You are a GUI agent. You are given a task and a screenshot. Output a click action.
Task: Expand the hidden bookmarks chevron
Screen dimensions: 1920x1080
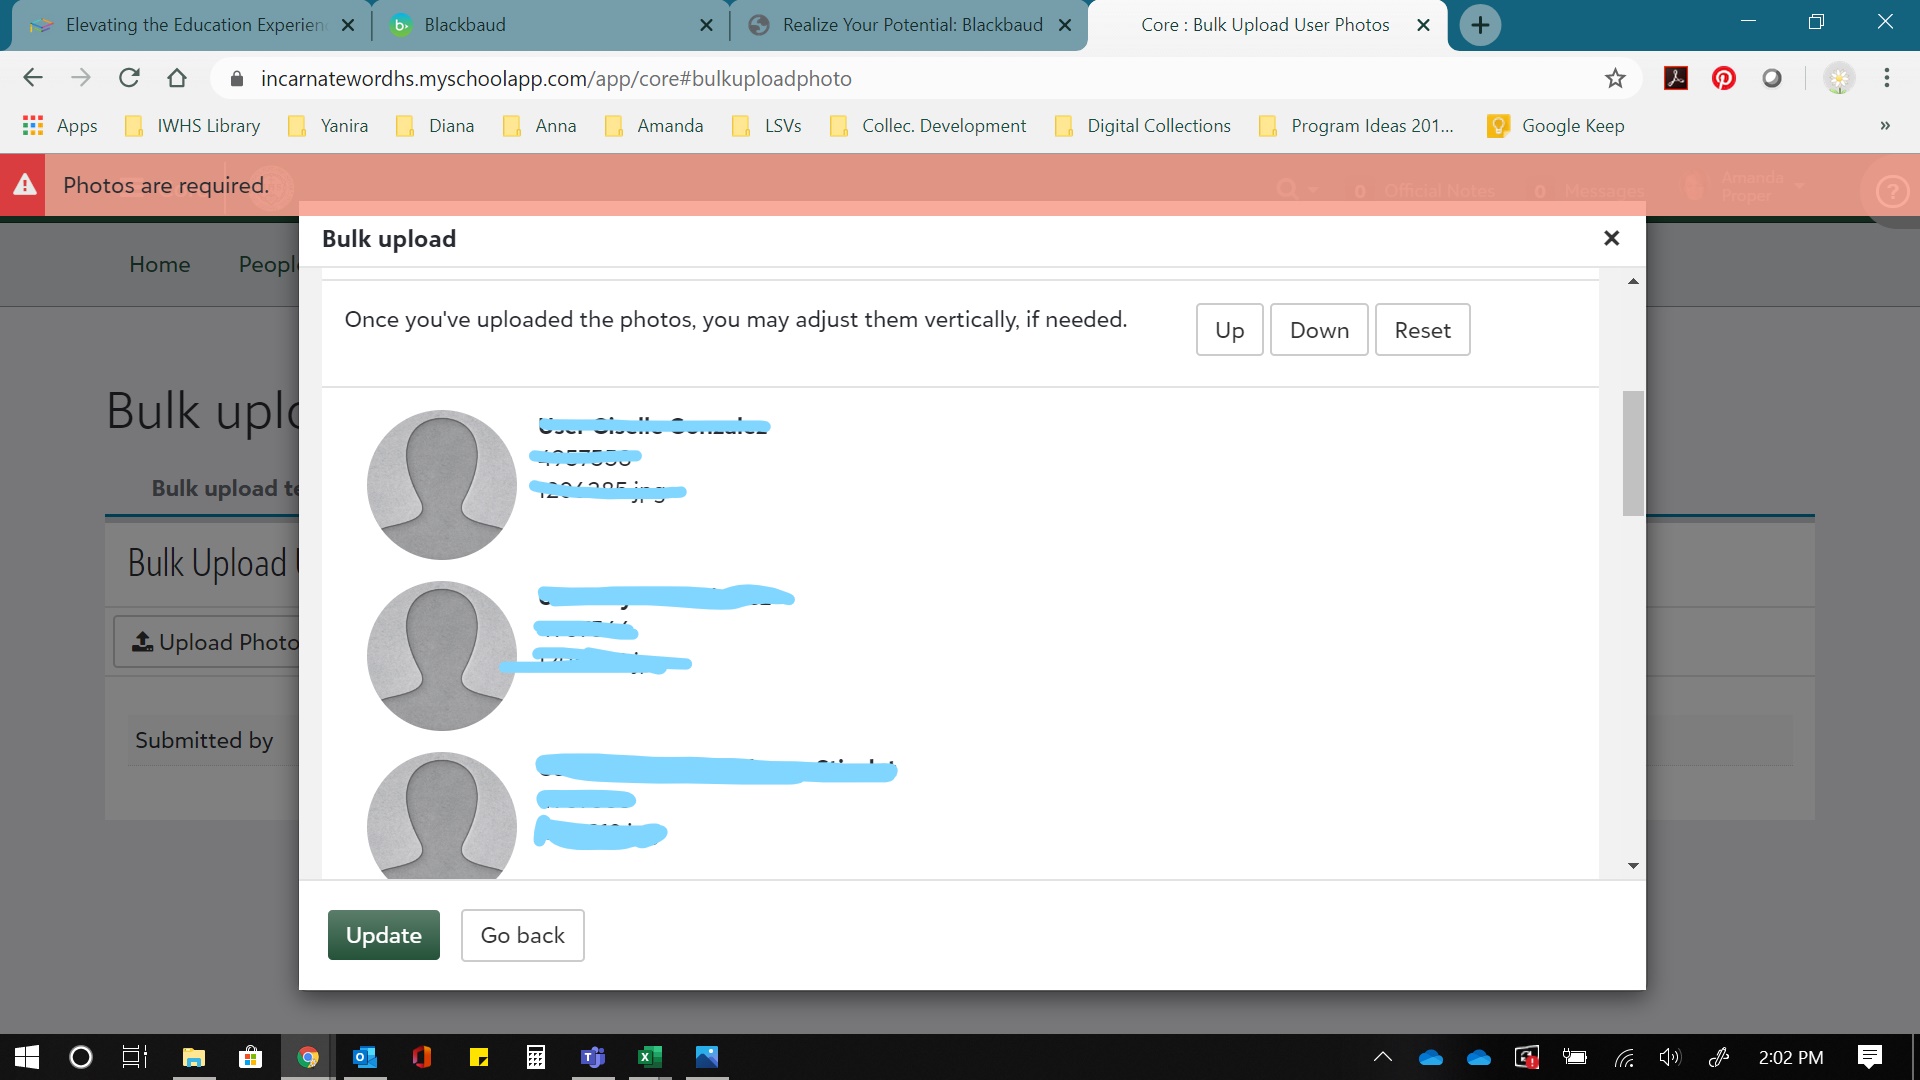[1885, 126]
